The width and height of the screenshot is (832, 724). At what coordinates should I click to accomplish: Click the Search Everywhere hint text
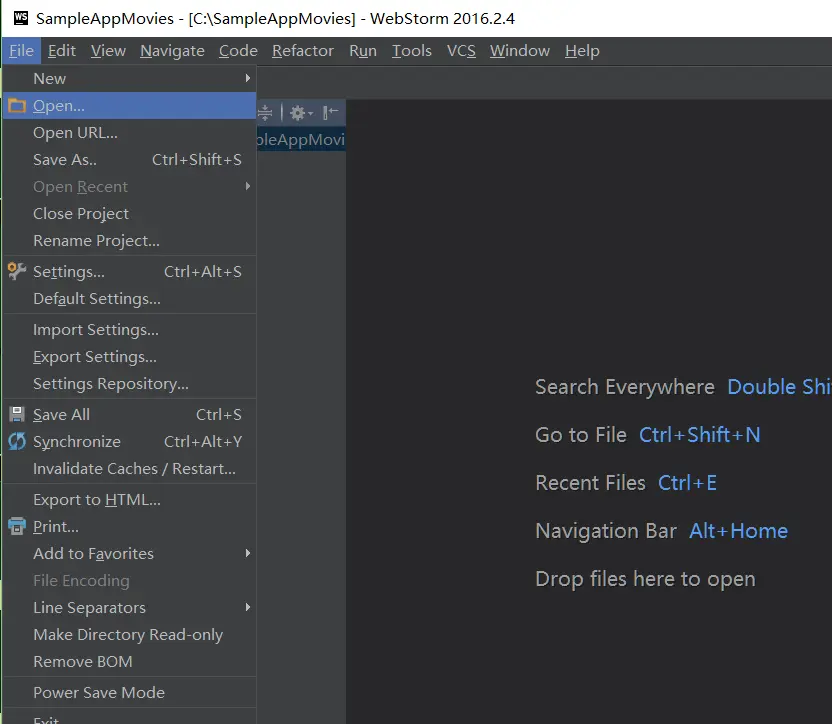coord(625,387)
